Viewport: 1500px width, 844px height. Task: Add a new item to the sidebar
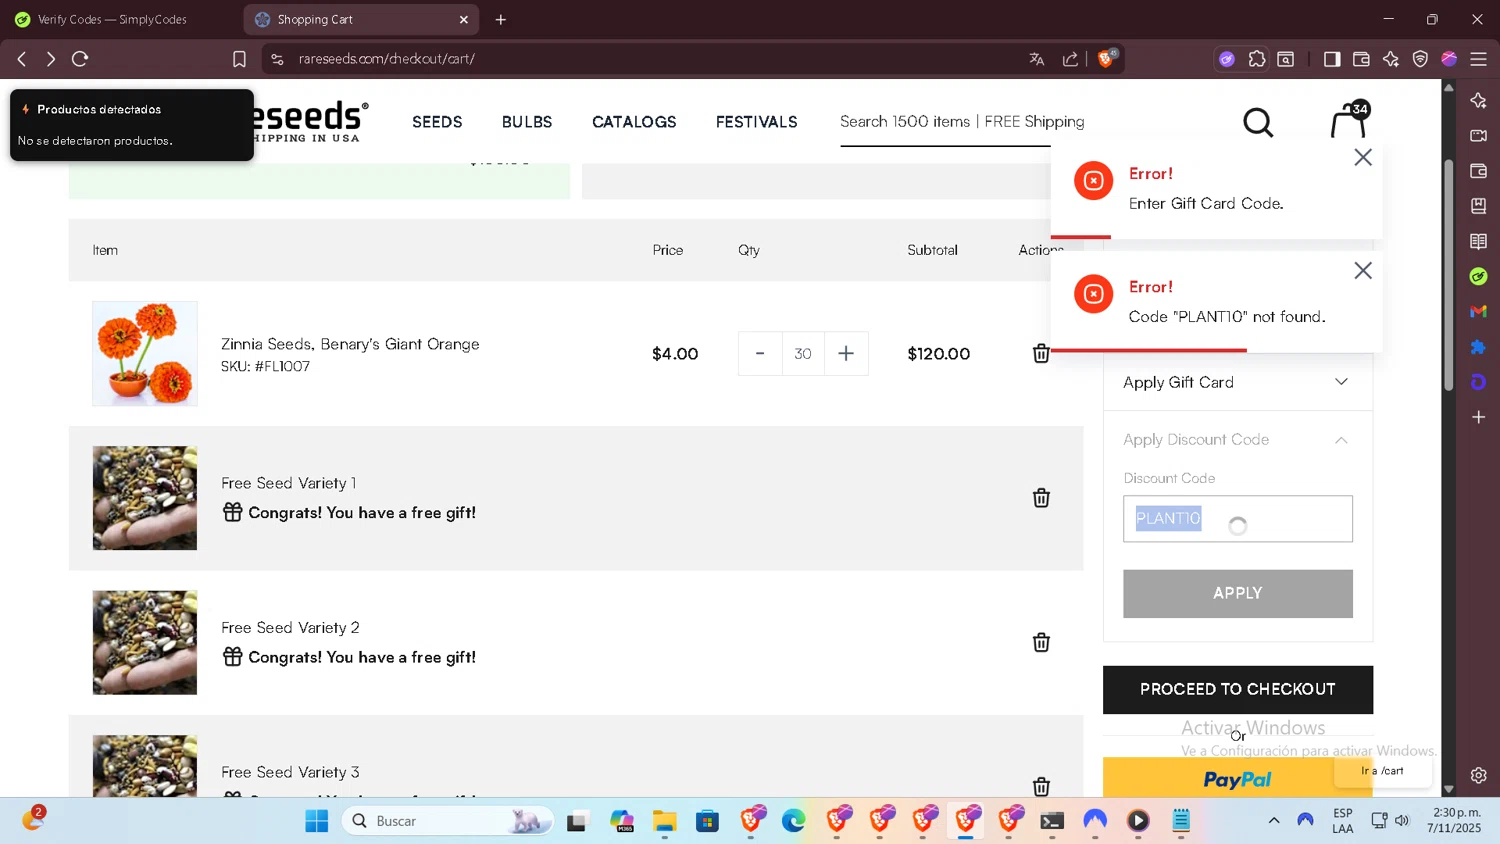click(1478, 417)
